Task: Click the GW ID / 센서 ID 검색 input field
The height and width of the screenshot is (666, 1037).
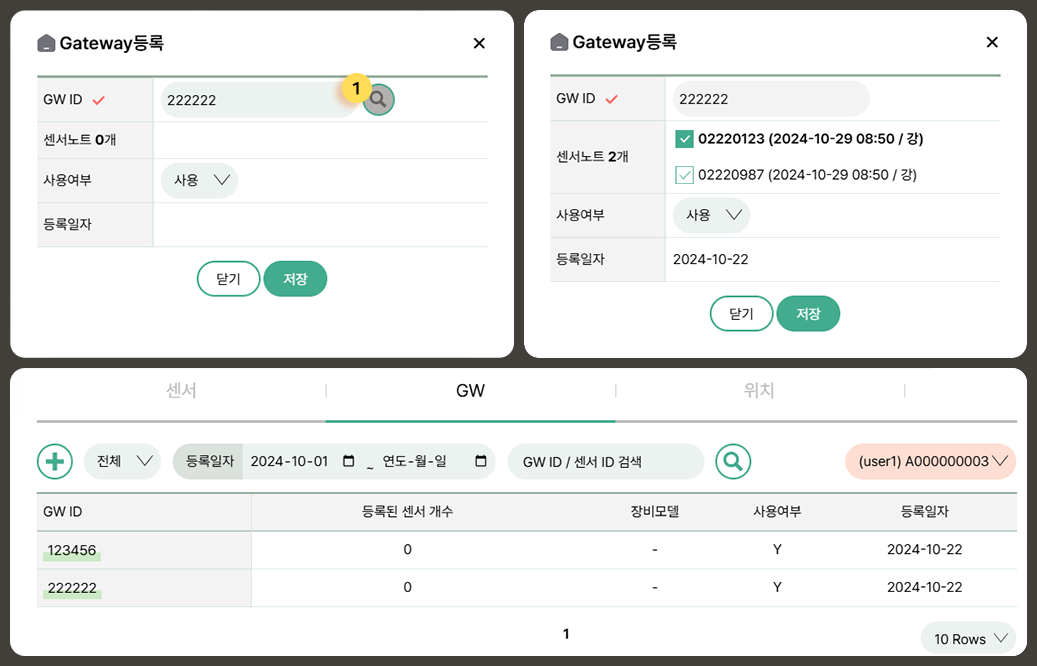Action: [x=606, y=461]
